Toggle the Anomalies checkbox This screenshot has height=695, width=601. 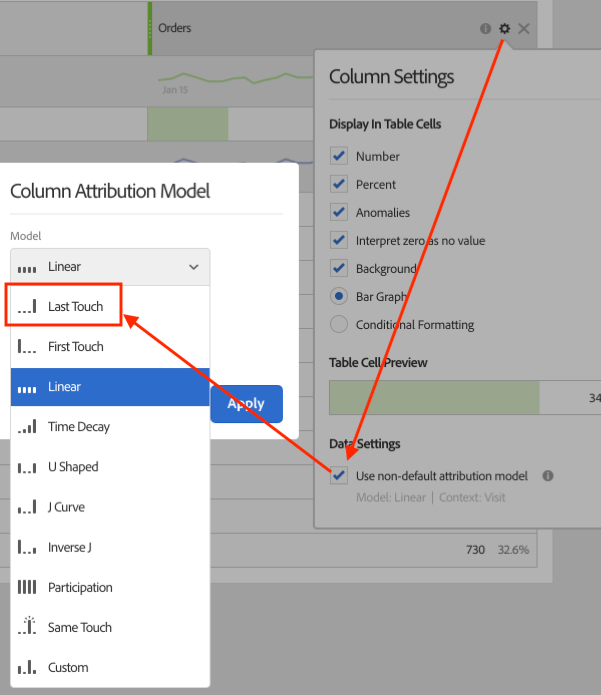339,212
